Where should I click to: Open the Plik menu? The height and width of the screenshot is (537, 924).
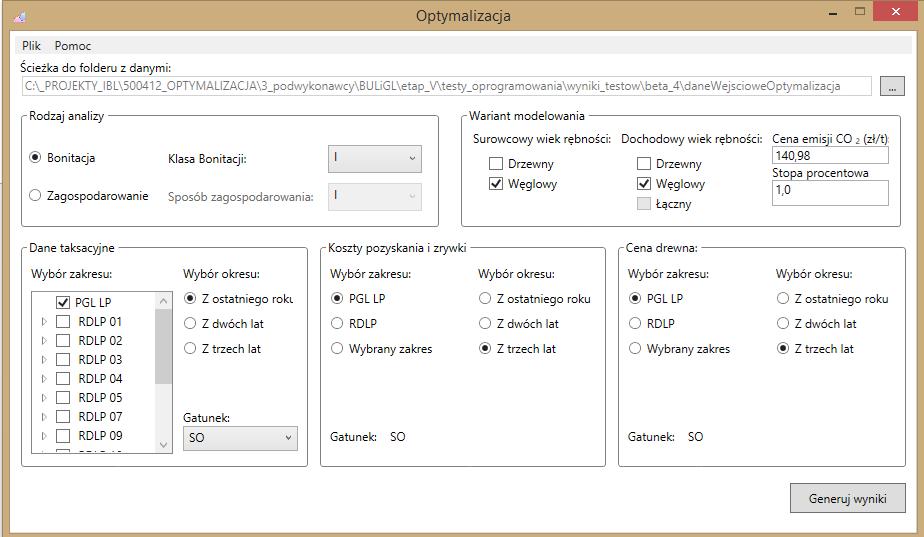[x=31, y=45]
